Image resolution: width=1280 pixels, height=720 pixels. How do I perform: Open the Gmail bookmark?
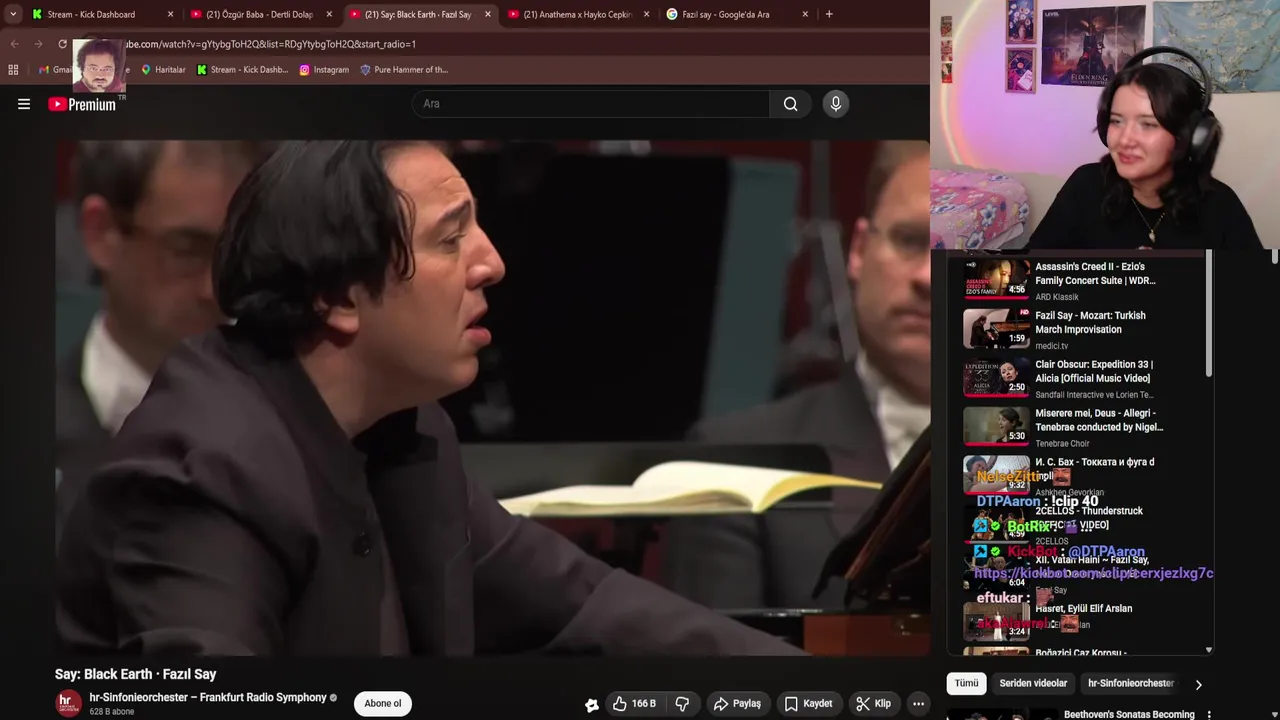55,70
